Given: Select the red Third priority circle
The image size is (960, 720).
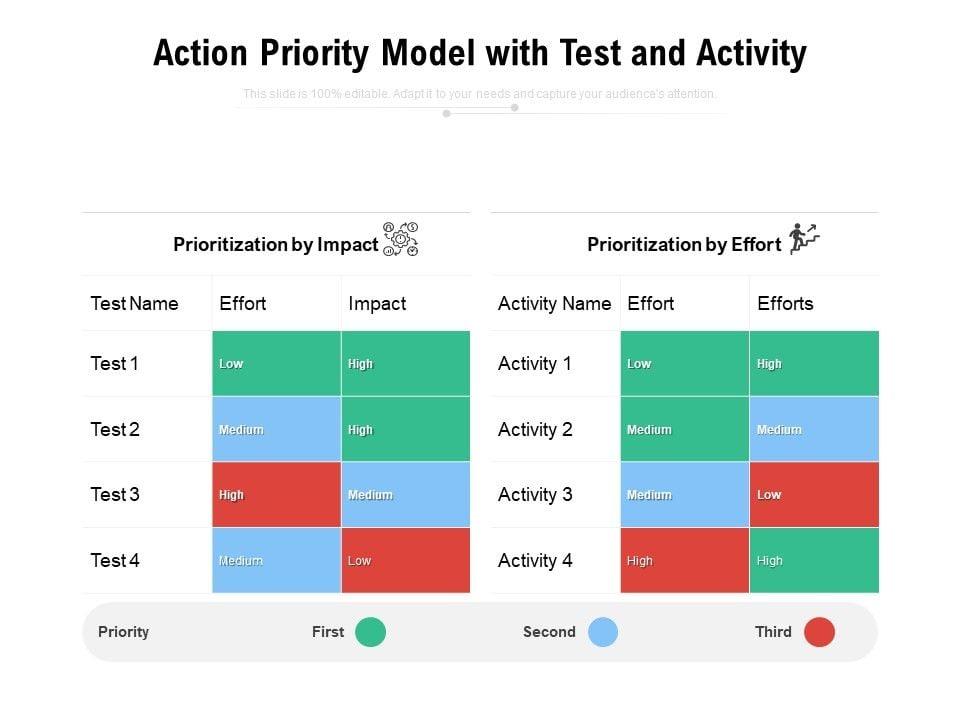Looking at the screenshot, I should (819, 632).
